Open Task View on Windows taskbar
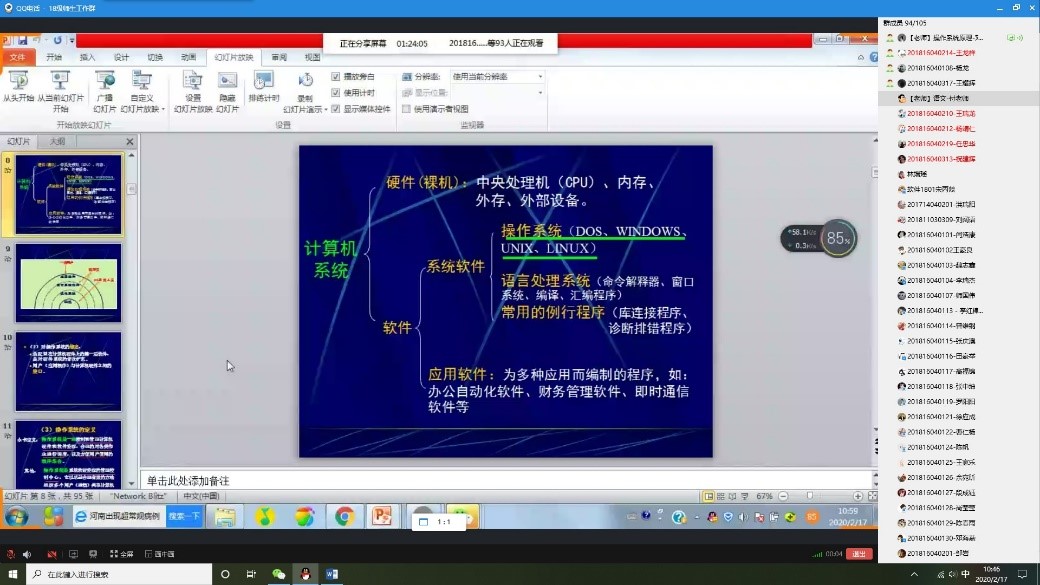The image size is (1040, 585). 251,574
